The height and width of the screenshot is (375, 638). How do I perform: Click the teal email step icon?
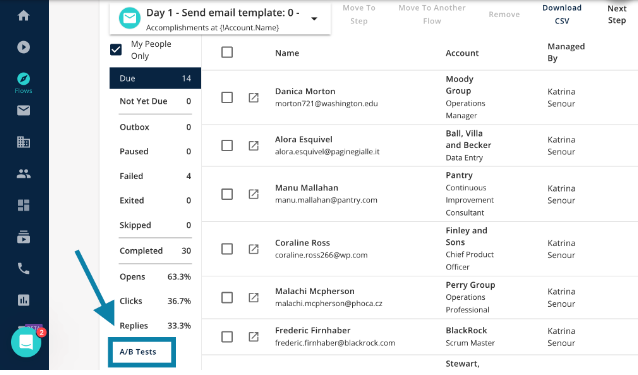(x=129, y=18)
